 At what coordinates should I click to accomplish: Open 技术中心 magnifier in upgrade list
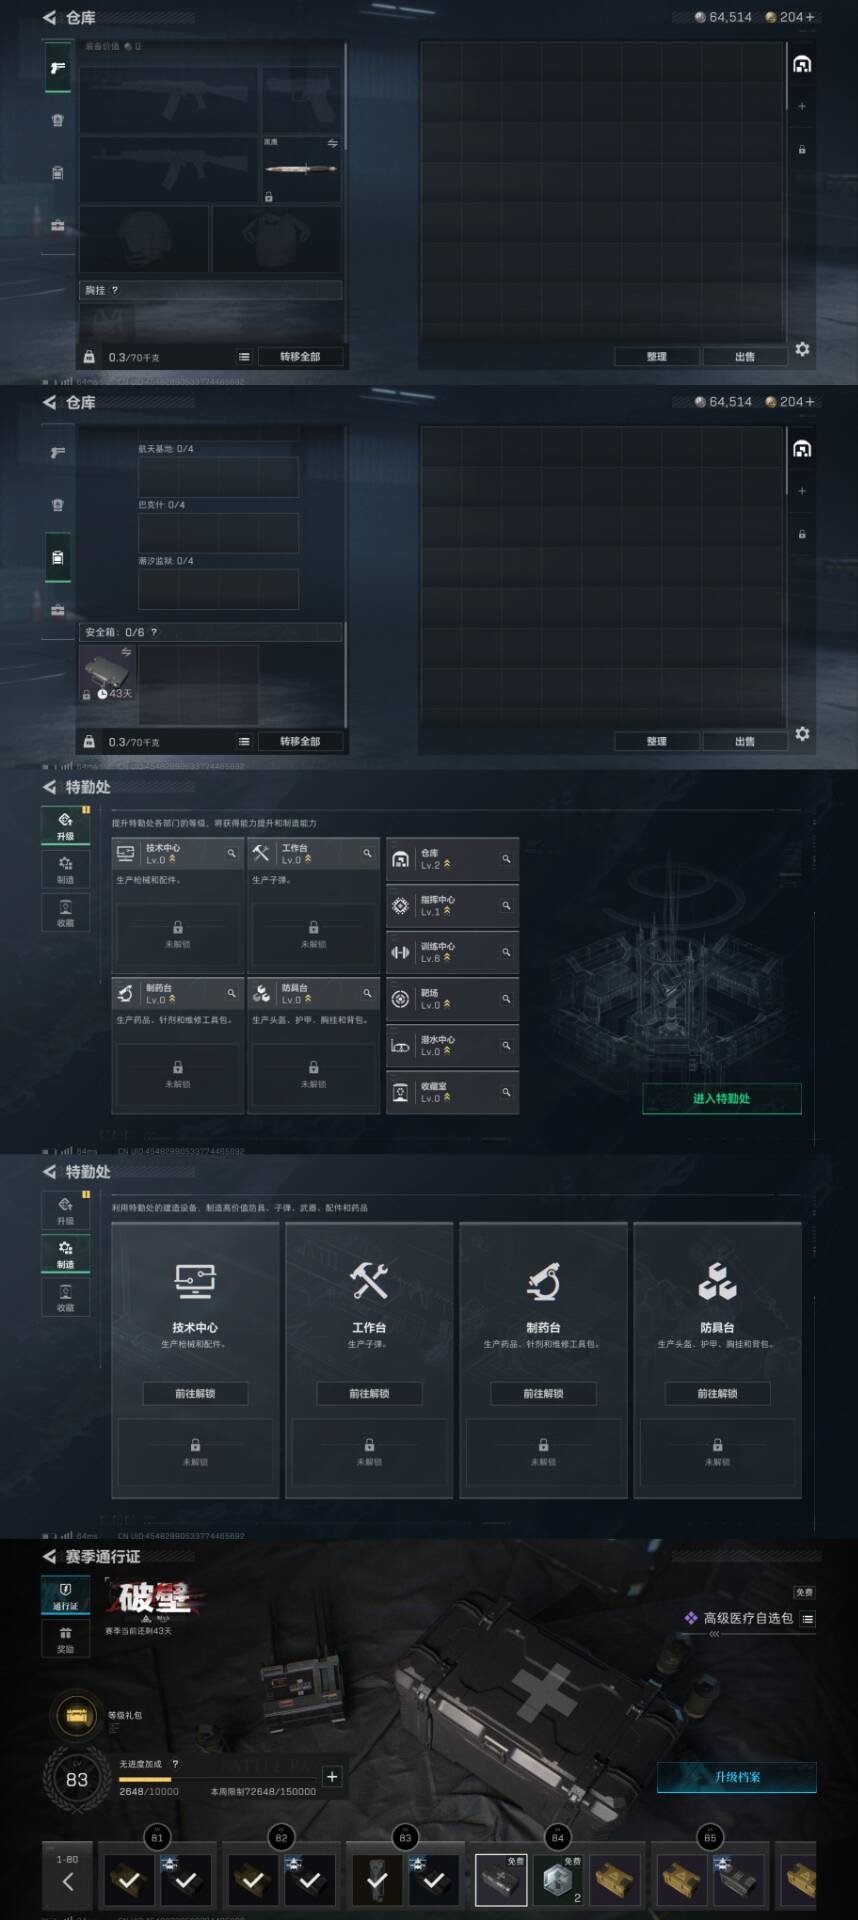(231, 854)
